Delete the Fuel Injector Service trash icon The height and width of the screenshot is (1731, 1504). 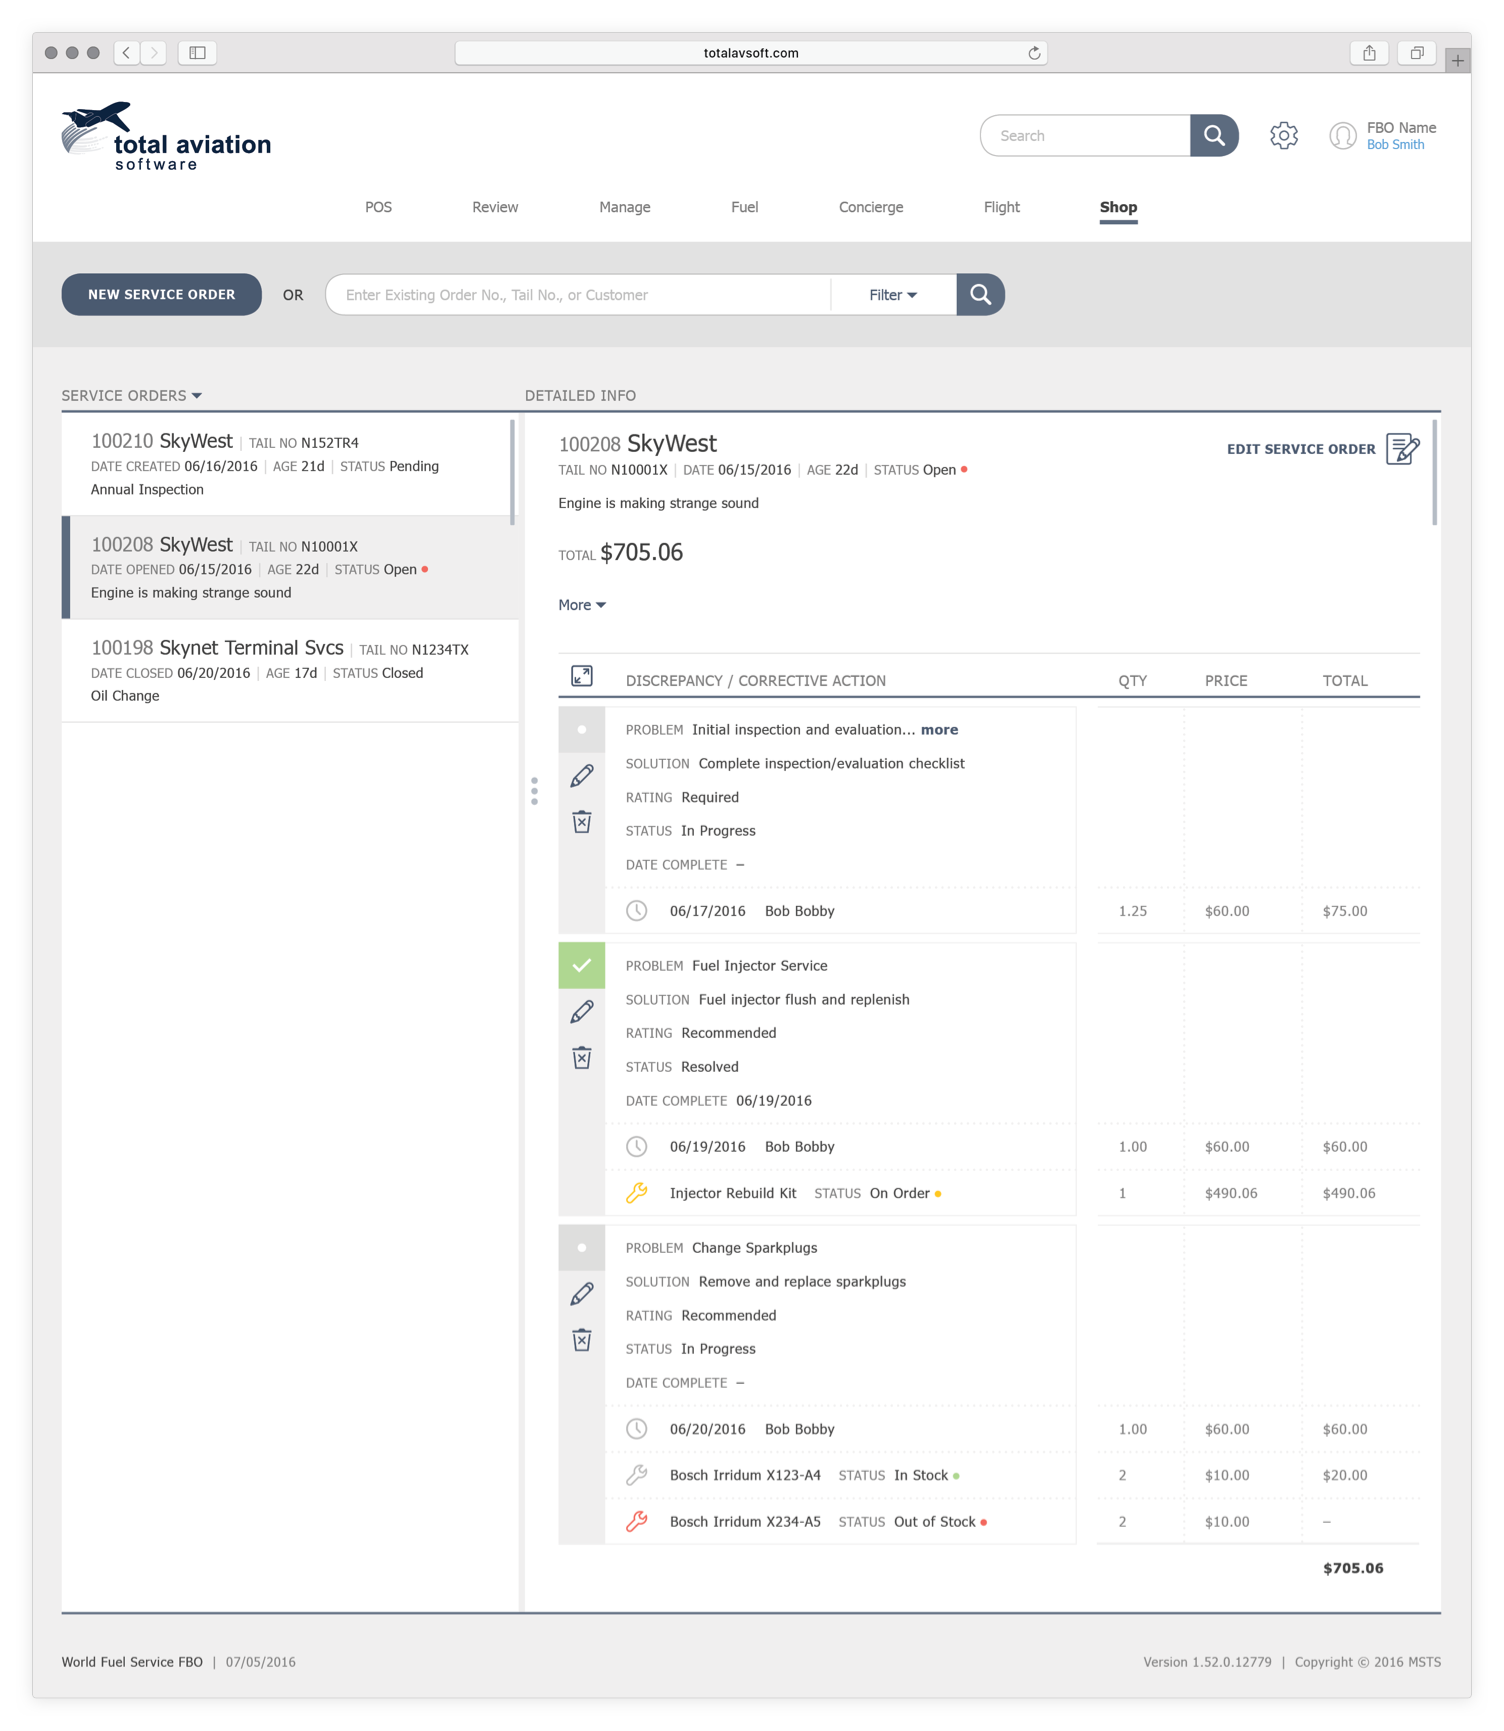tap(582, 1058)
